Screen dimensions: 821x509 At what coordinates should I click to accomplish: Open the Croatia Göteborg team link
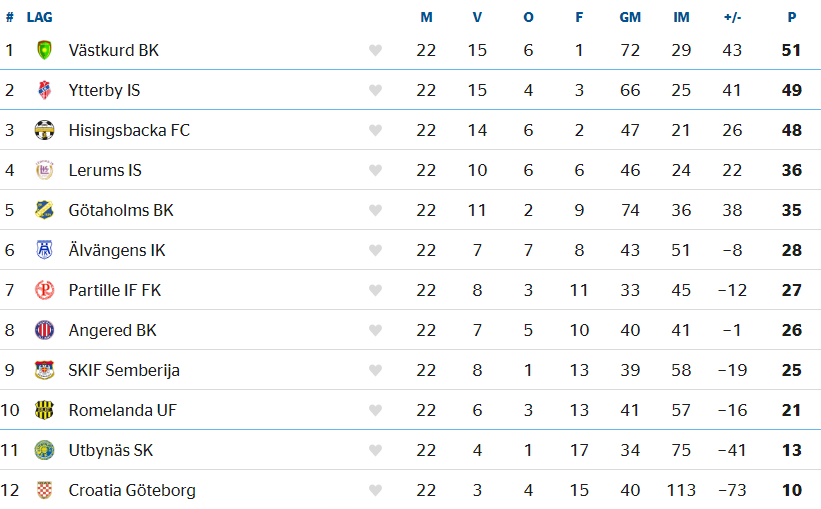pos(132,490)
